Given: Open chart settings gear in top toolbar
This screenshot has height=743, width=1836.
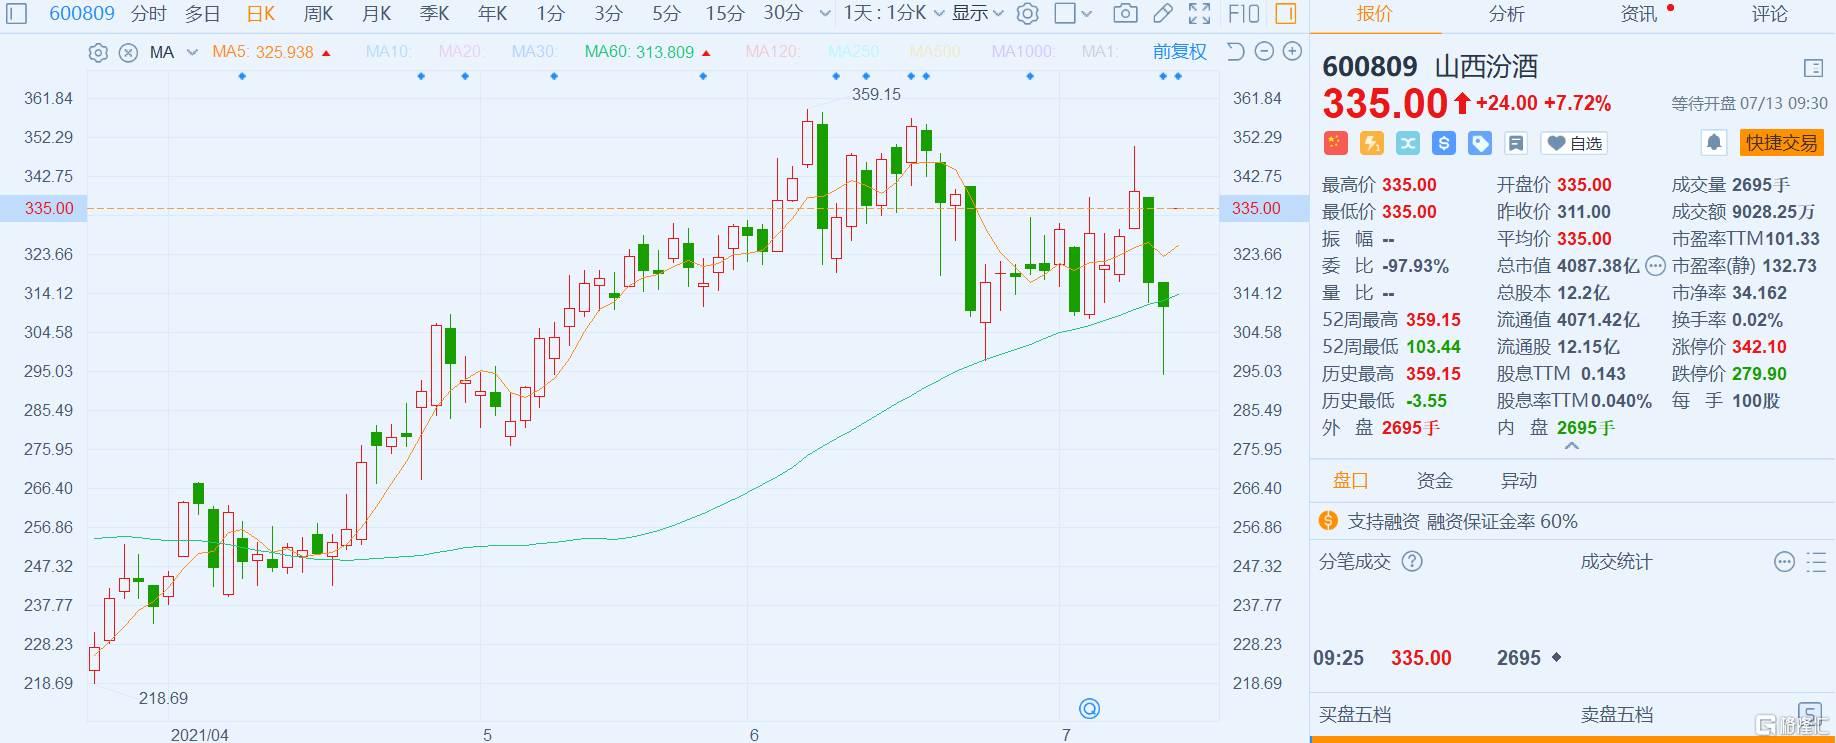Looking at the screenshot, I should (x=1027, y=14).
